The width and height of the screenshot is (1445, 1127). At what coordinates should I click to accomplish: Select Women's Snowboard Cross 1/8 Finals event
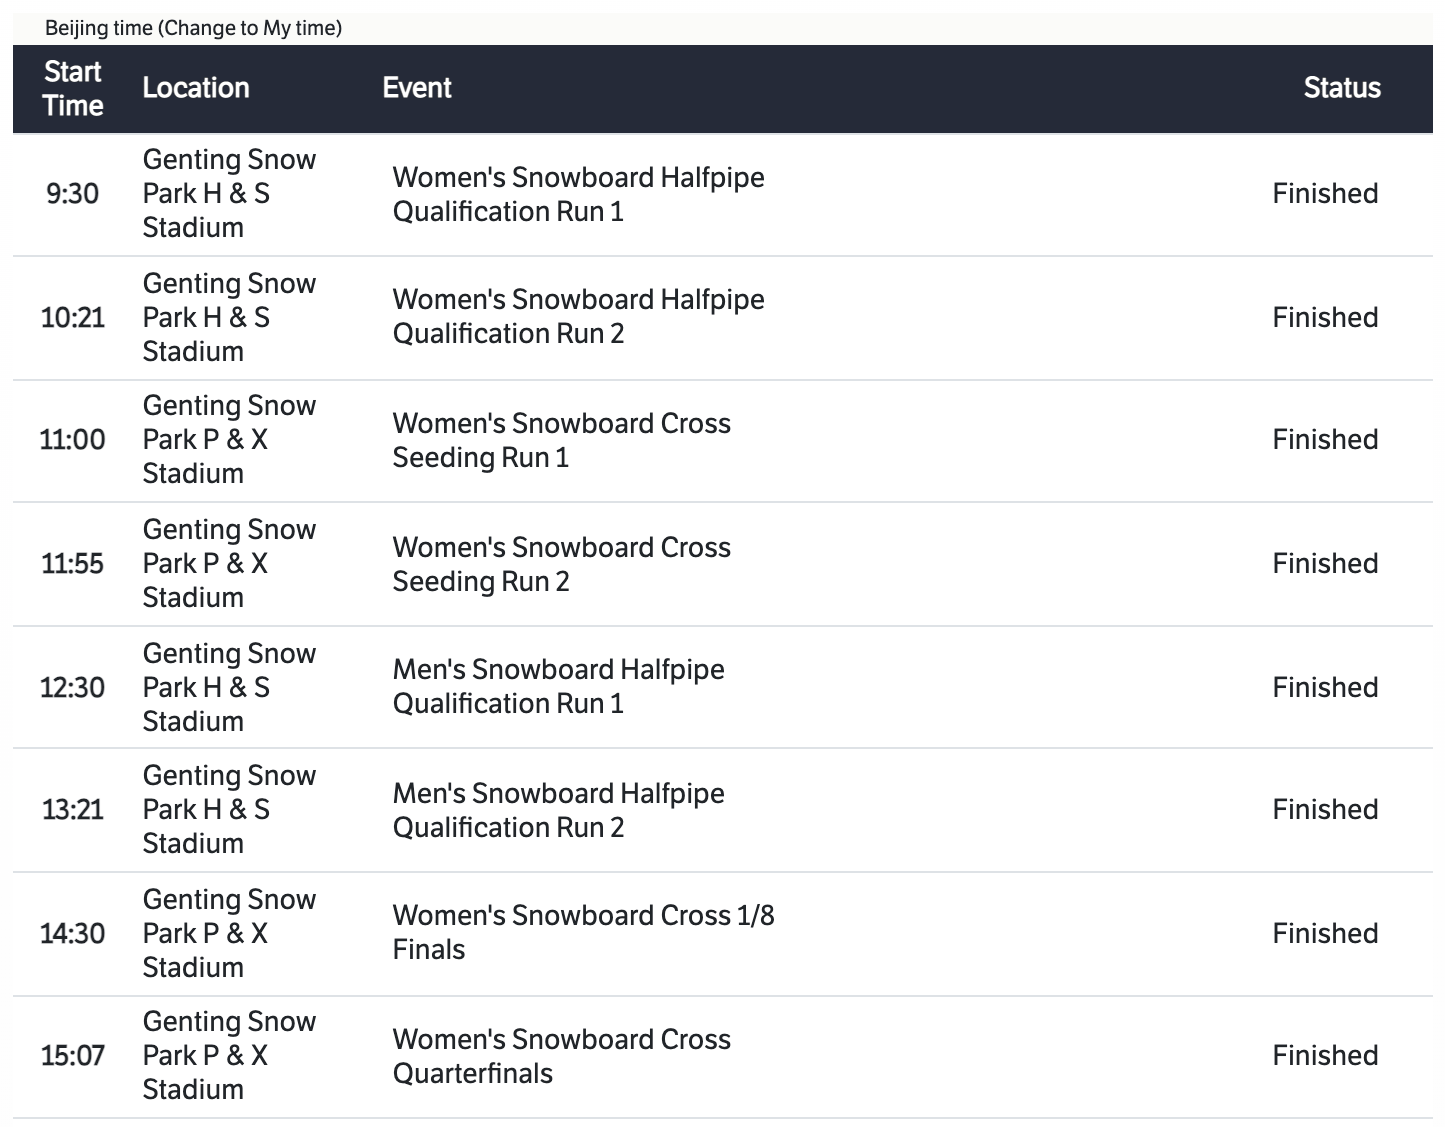583,932
